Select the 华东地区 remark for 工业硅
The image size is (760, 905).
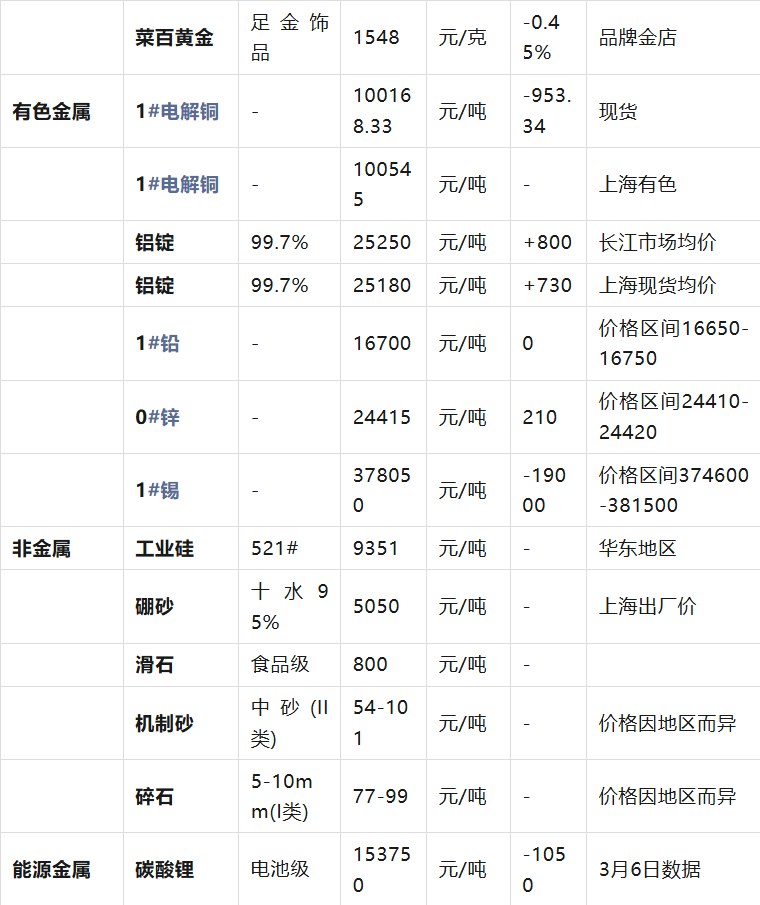click(x=637, y=548)
